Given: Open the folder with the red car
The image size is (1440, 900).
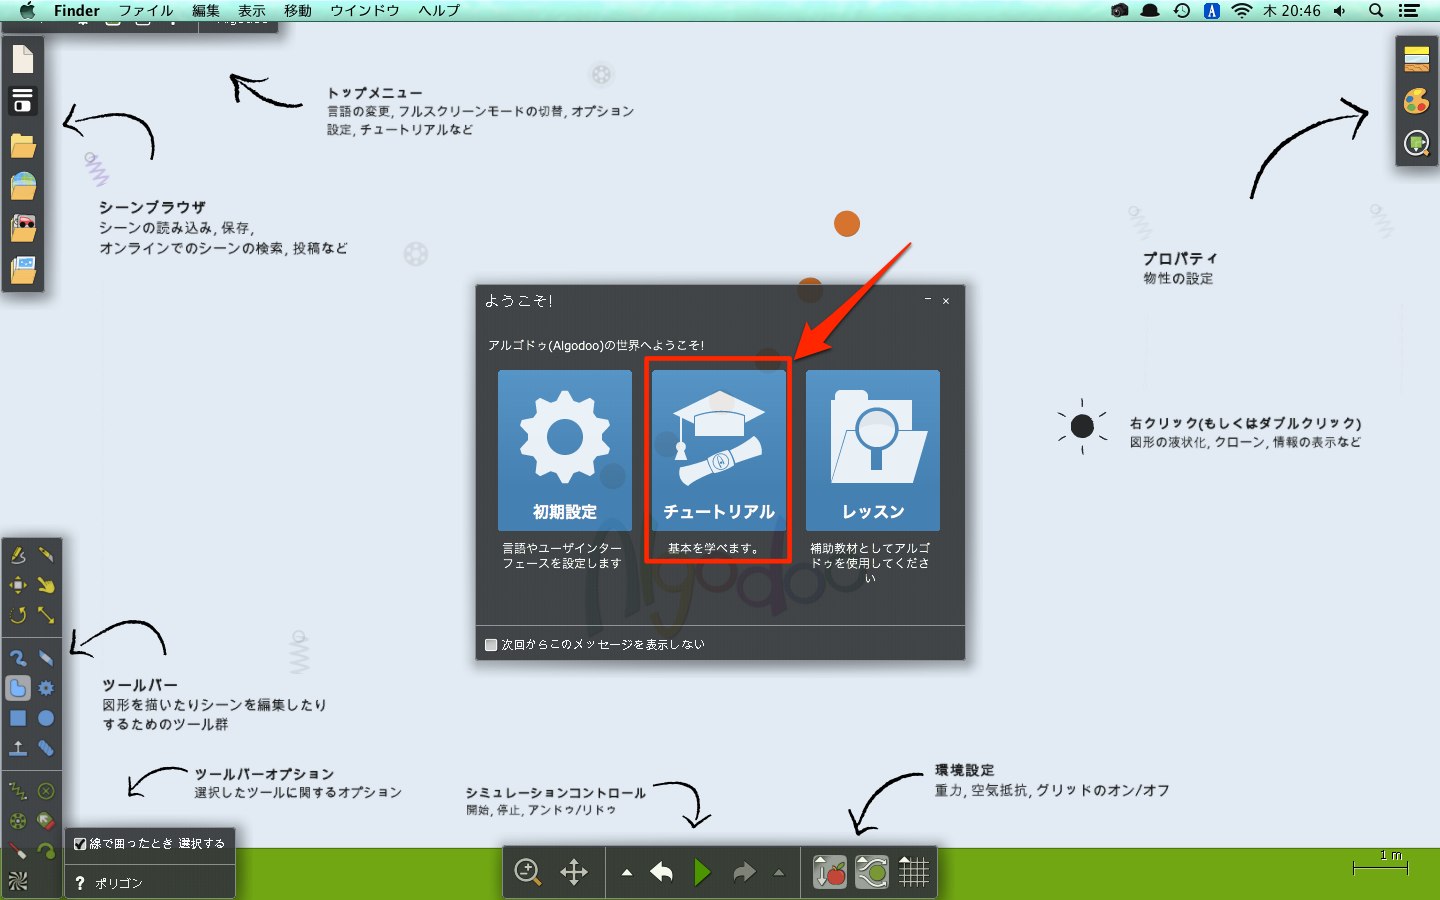Looking at the screenshot, I should [23, 229].
